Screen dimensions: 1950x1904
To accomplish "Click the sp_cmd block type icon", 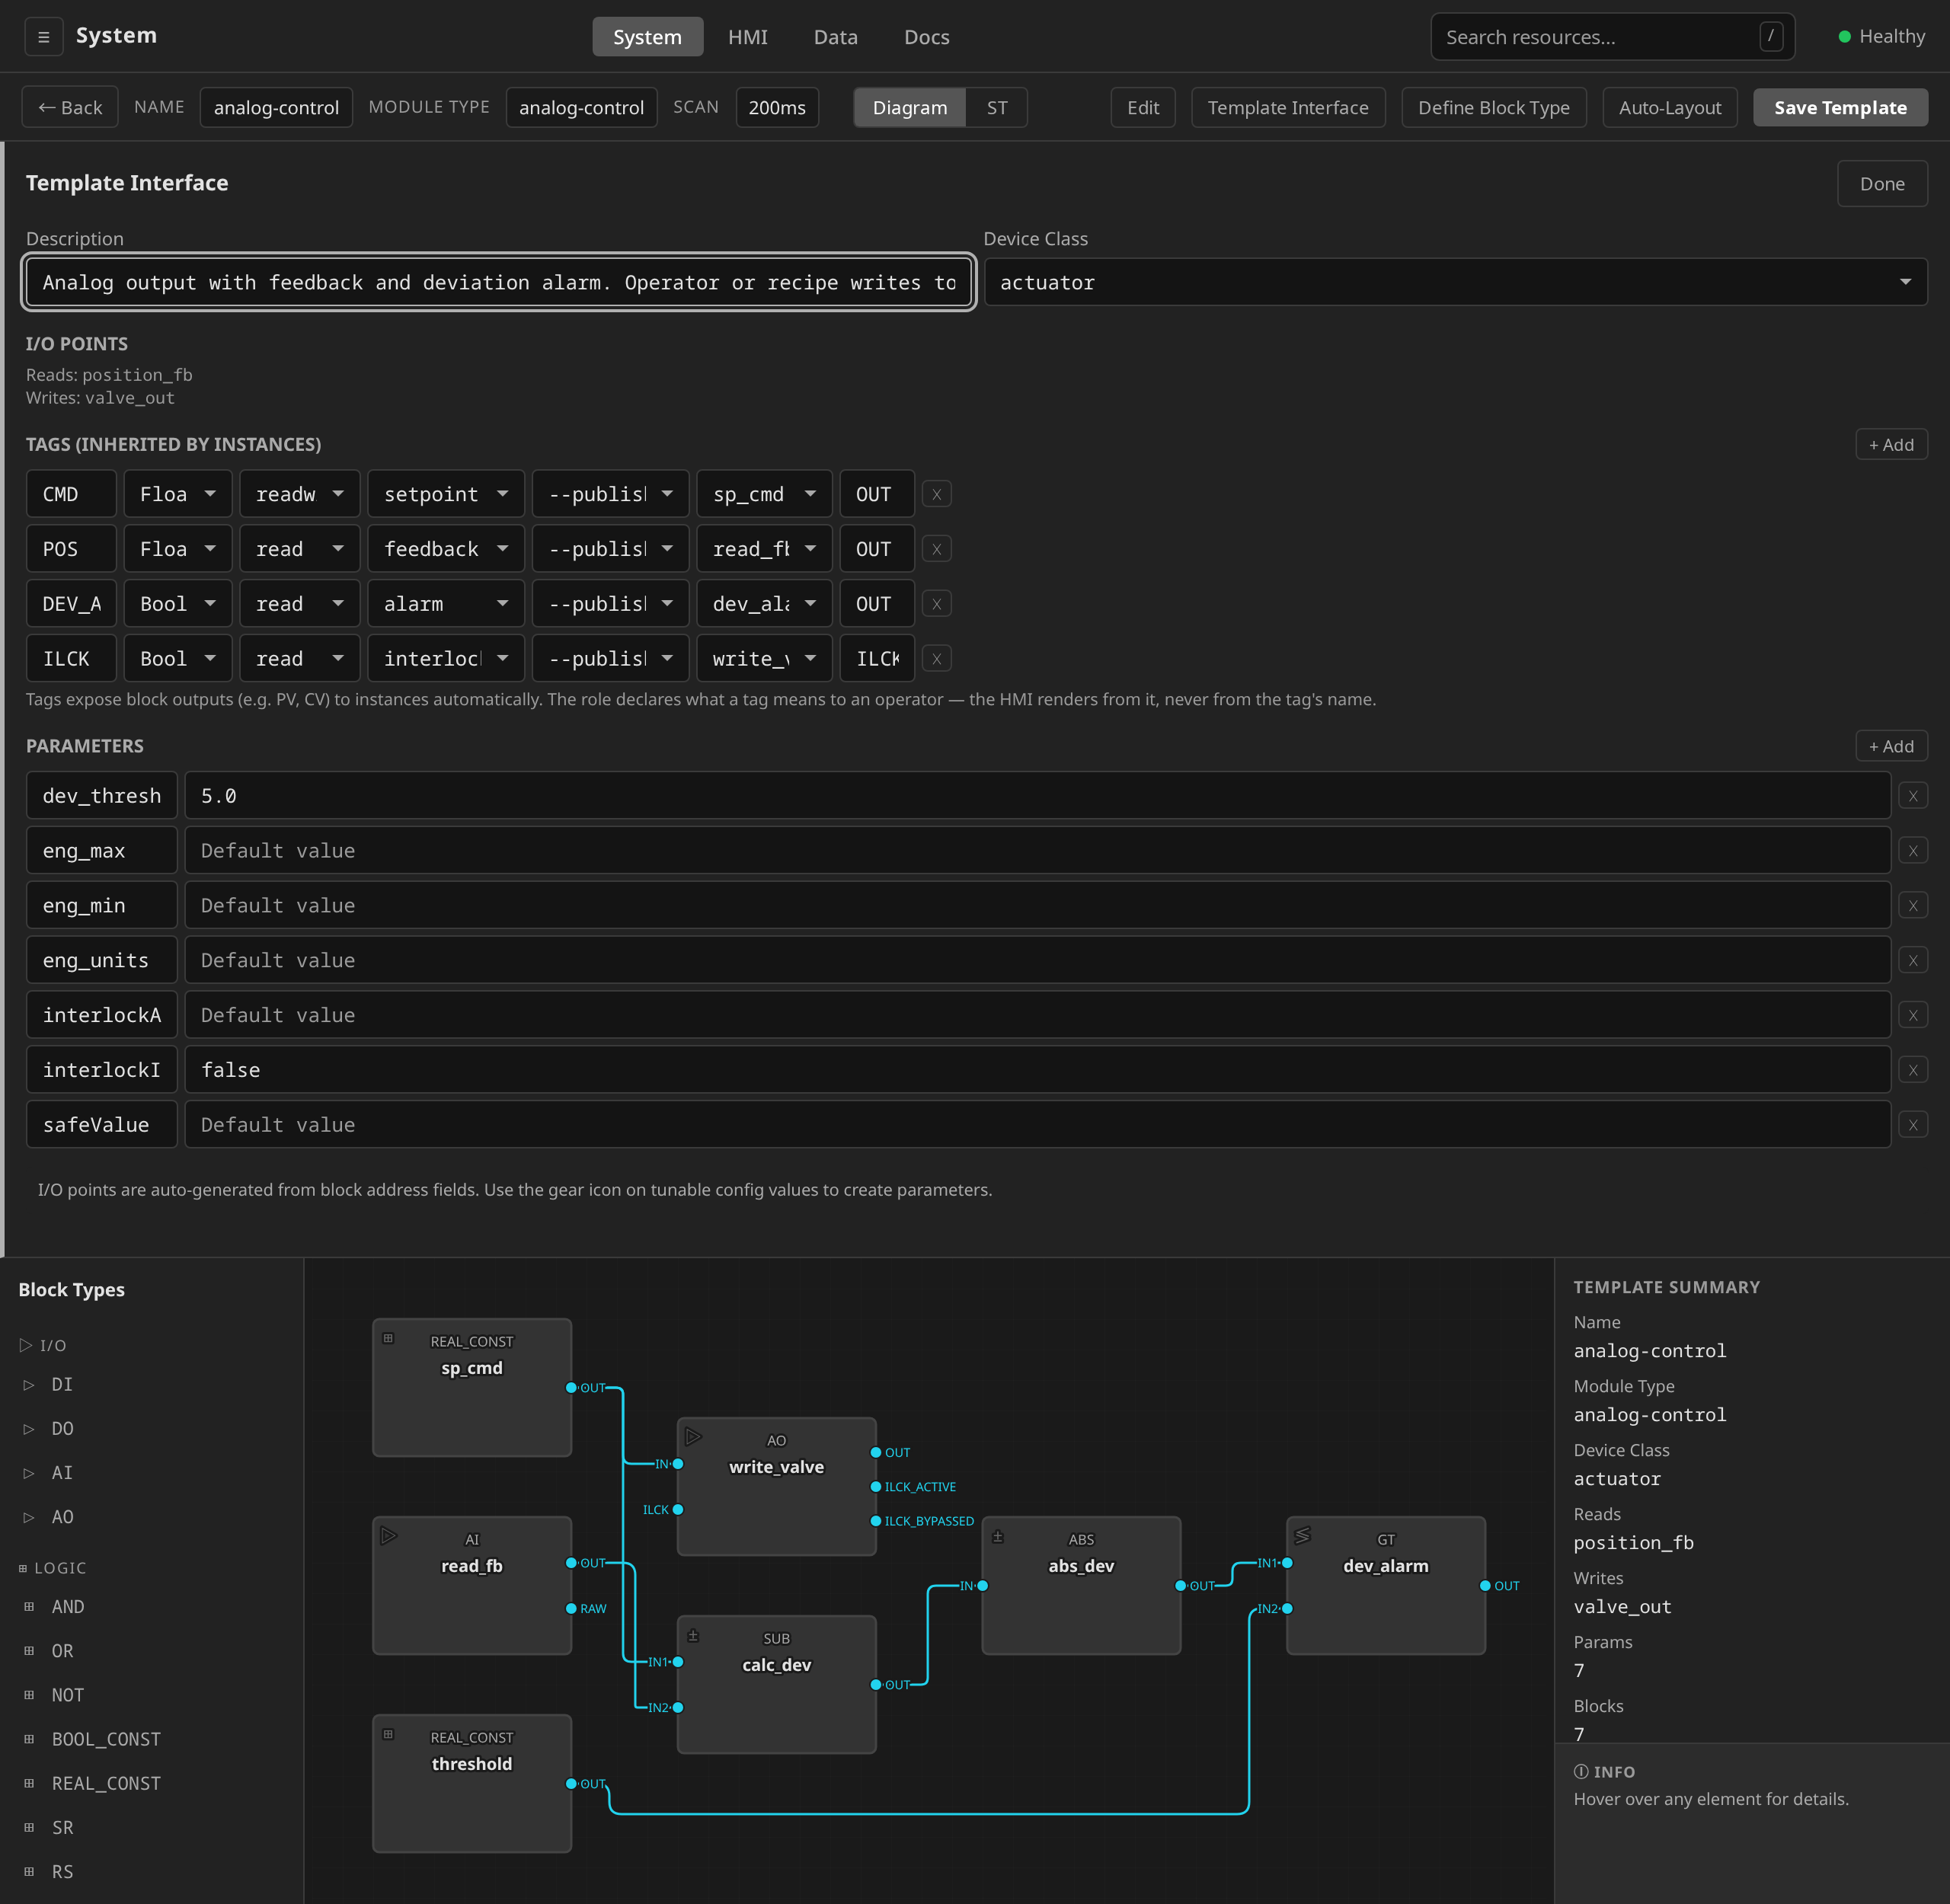I will [388, 1338].
